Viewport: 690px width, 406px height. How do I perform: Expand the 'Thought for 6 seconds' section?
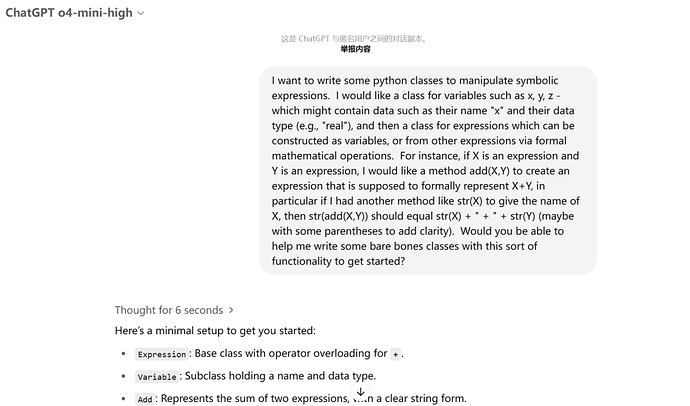coord(169,310)
